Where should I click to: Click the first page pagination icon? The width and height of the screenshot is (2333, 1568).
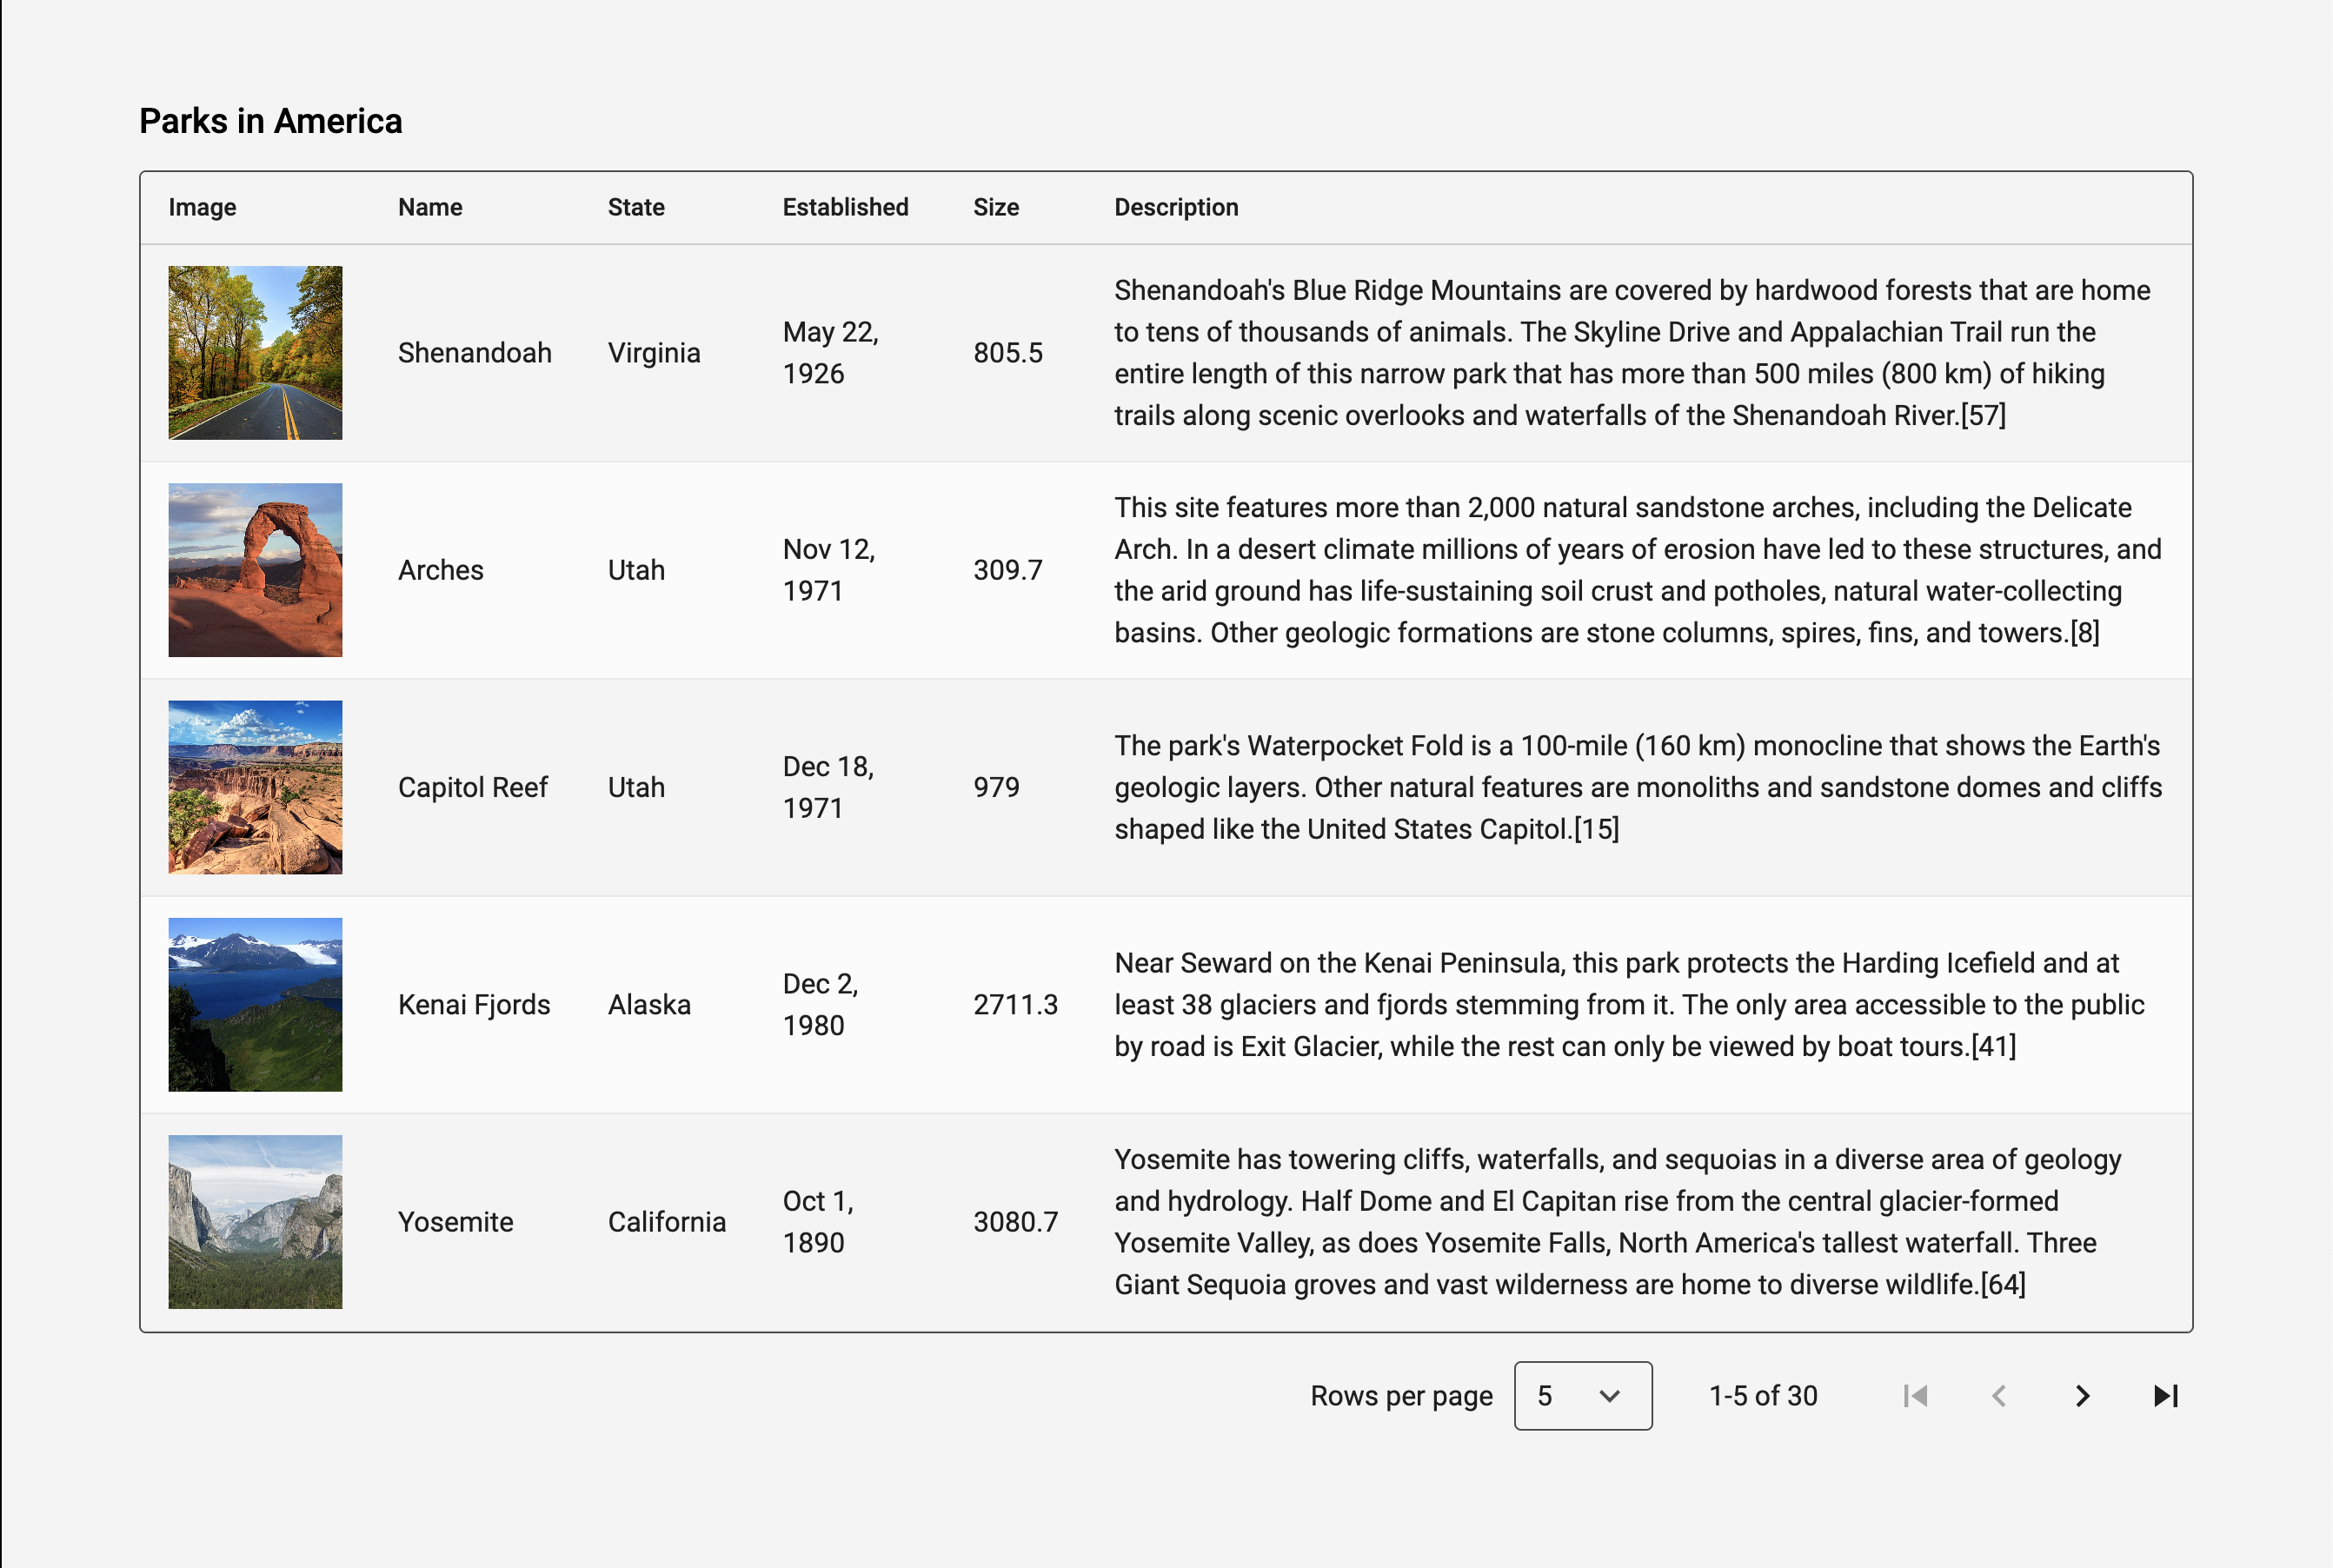coord(1915,1396)
